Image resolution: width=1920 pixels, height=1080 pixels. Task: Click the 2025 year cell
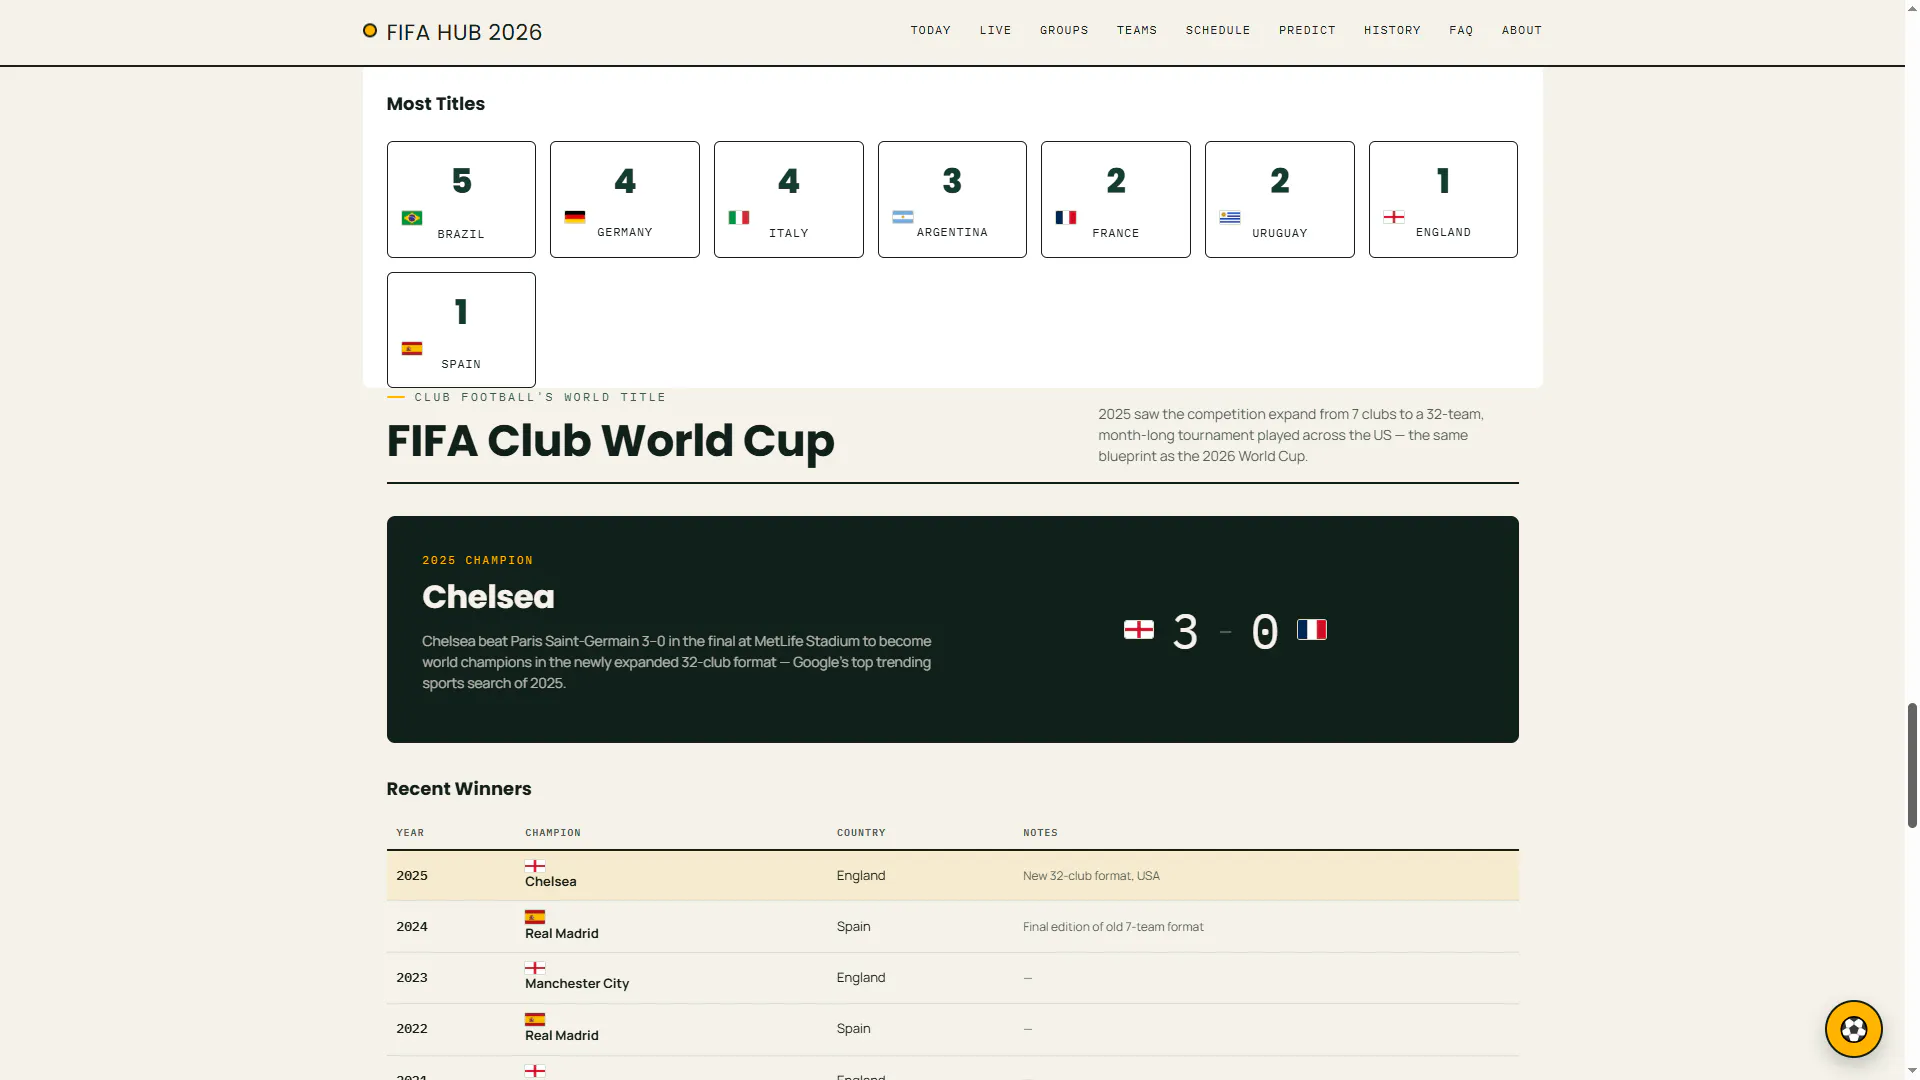[x=412, y=876]
